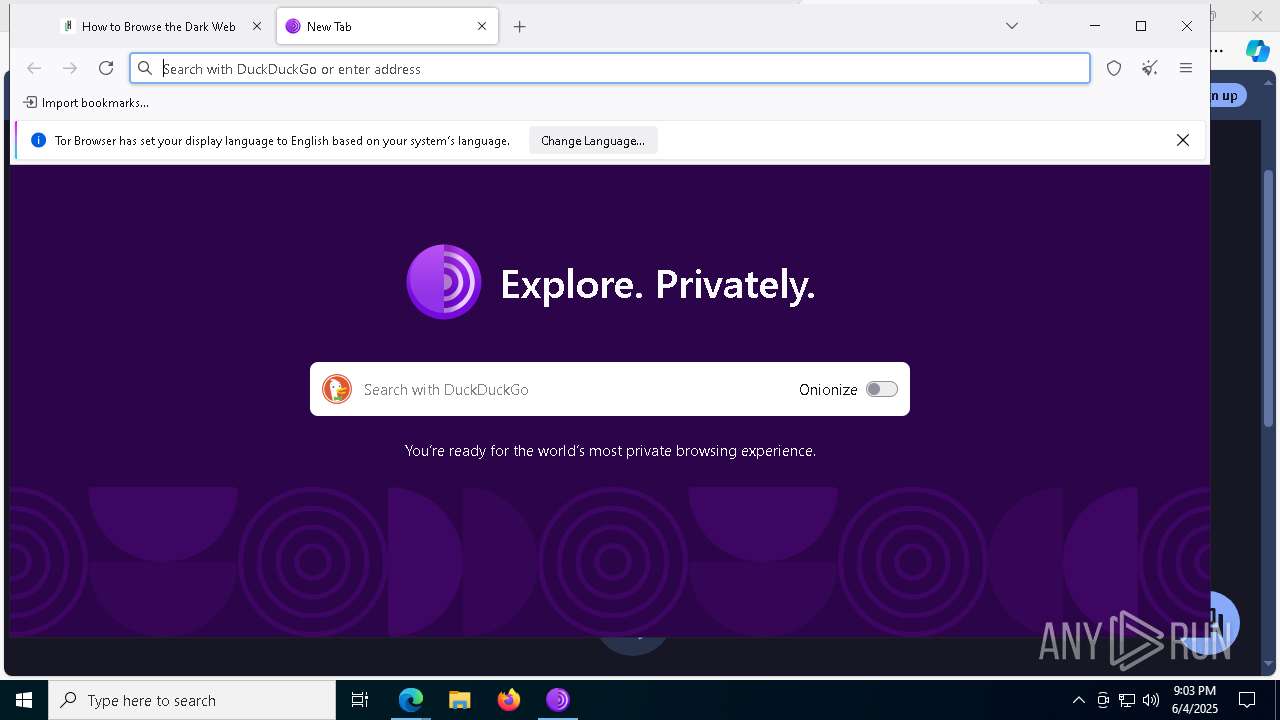Open the notification center icon
1280x720 pixels.
click(x=1248, y=700)
